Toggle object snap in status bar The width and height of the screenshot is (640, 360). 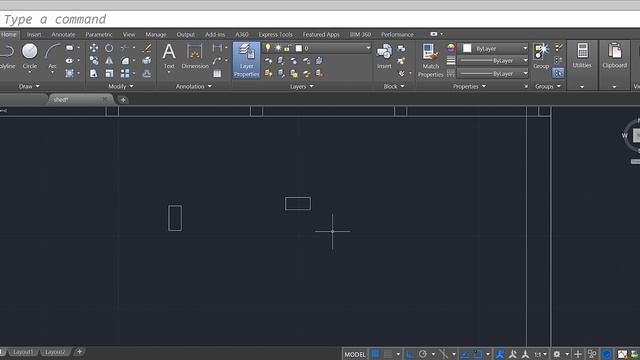coord(478,354)
